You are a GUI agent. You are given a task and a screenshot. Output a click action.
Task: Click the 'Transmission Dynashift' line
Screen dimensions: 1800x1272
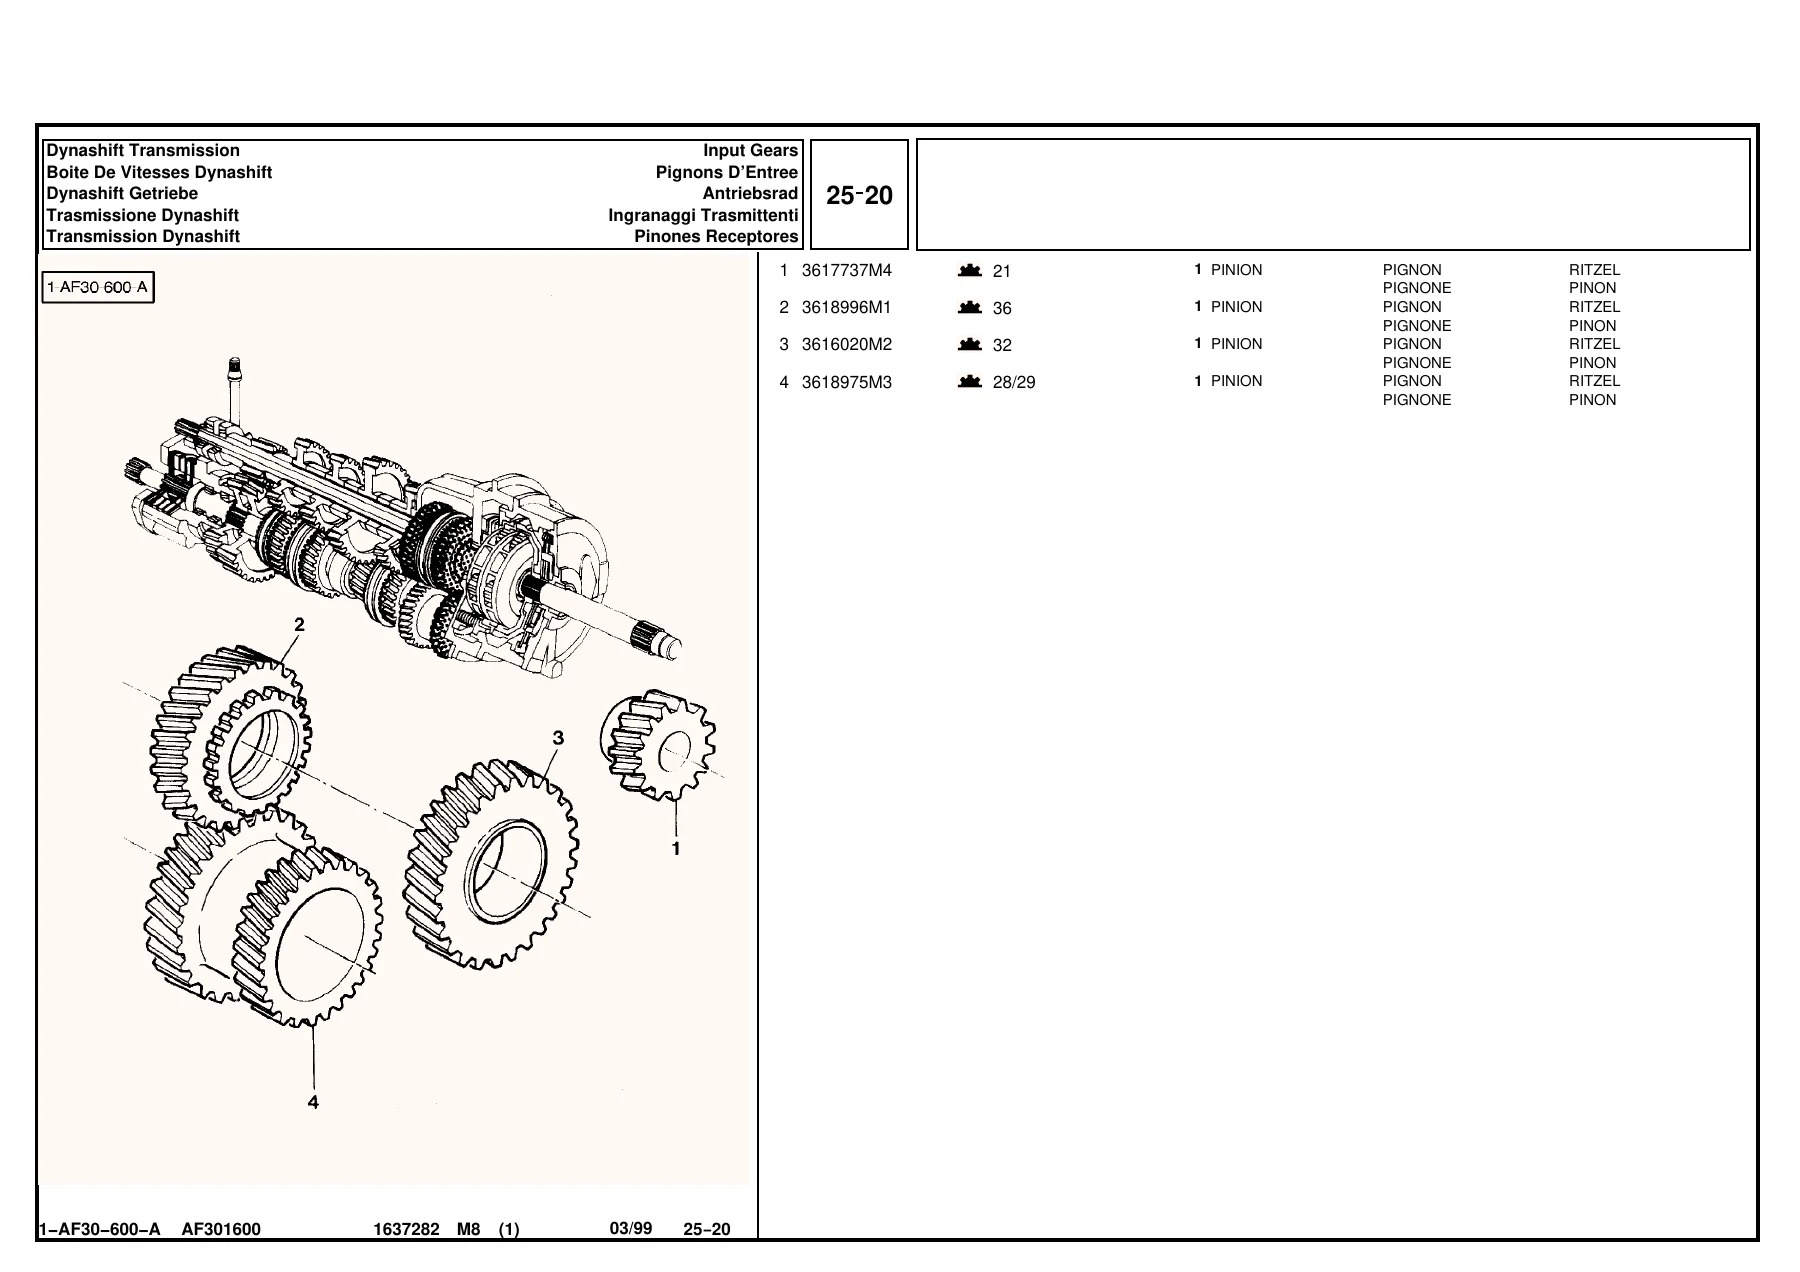[x=143, y=237]
